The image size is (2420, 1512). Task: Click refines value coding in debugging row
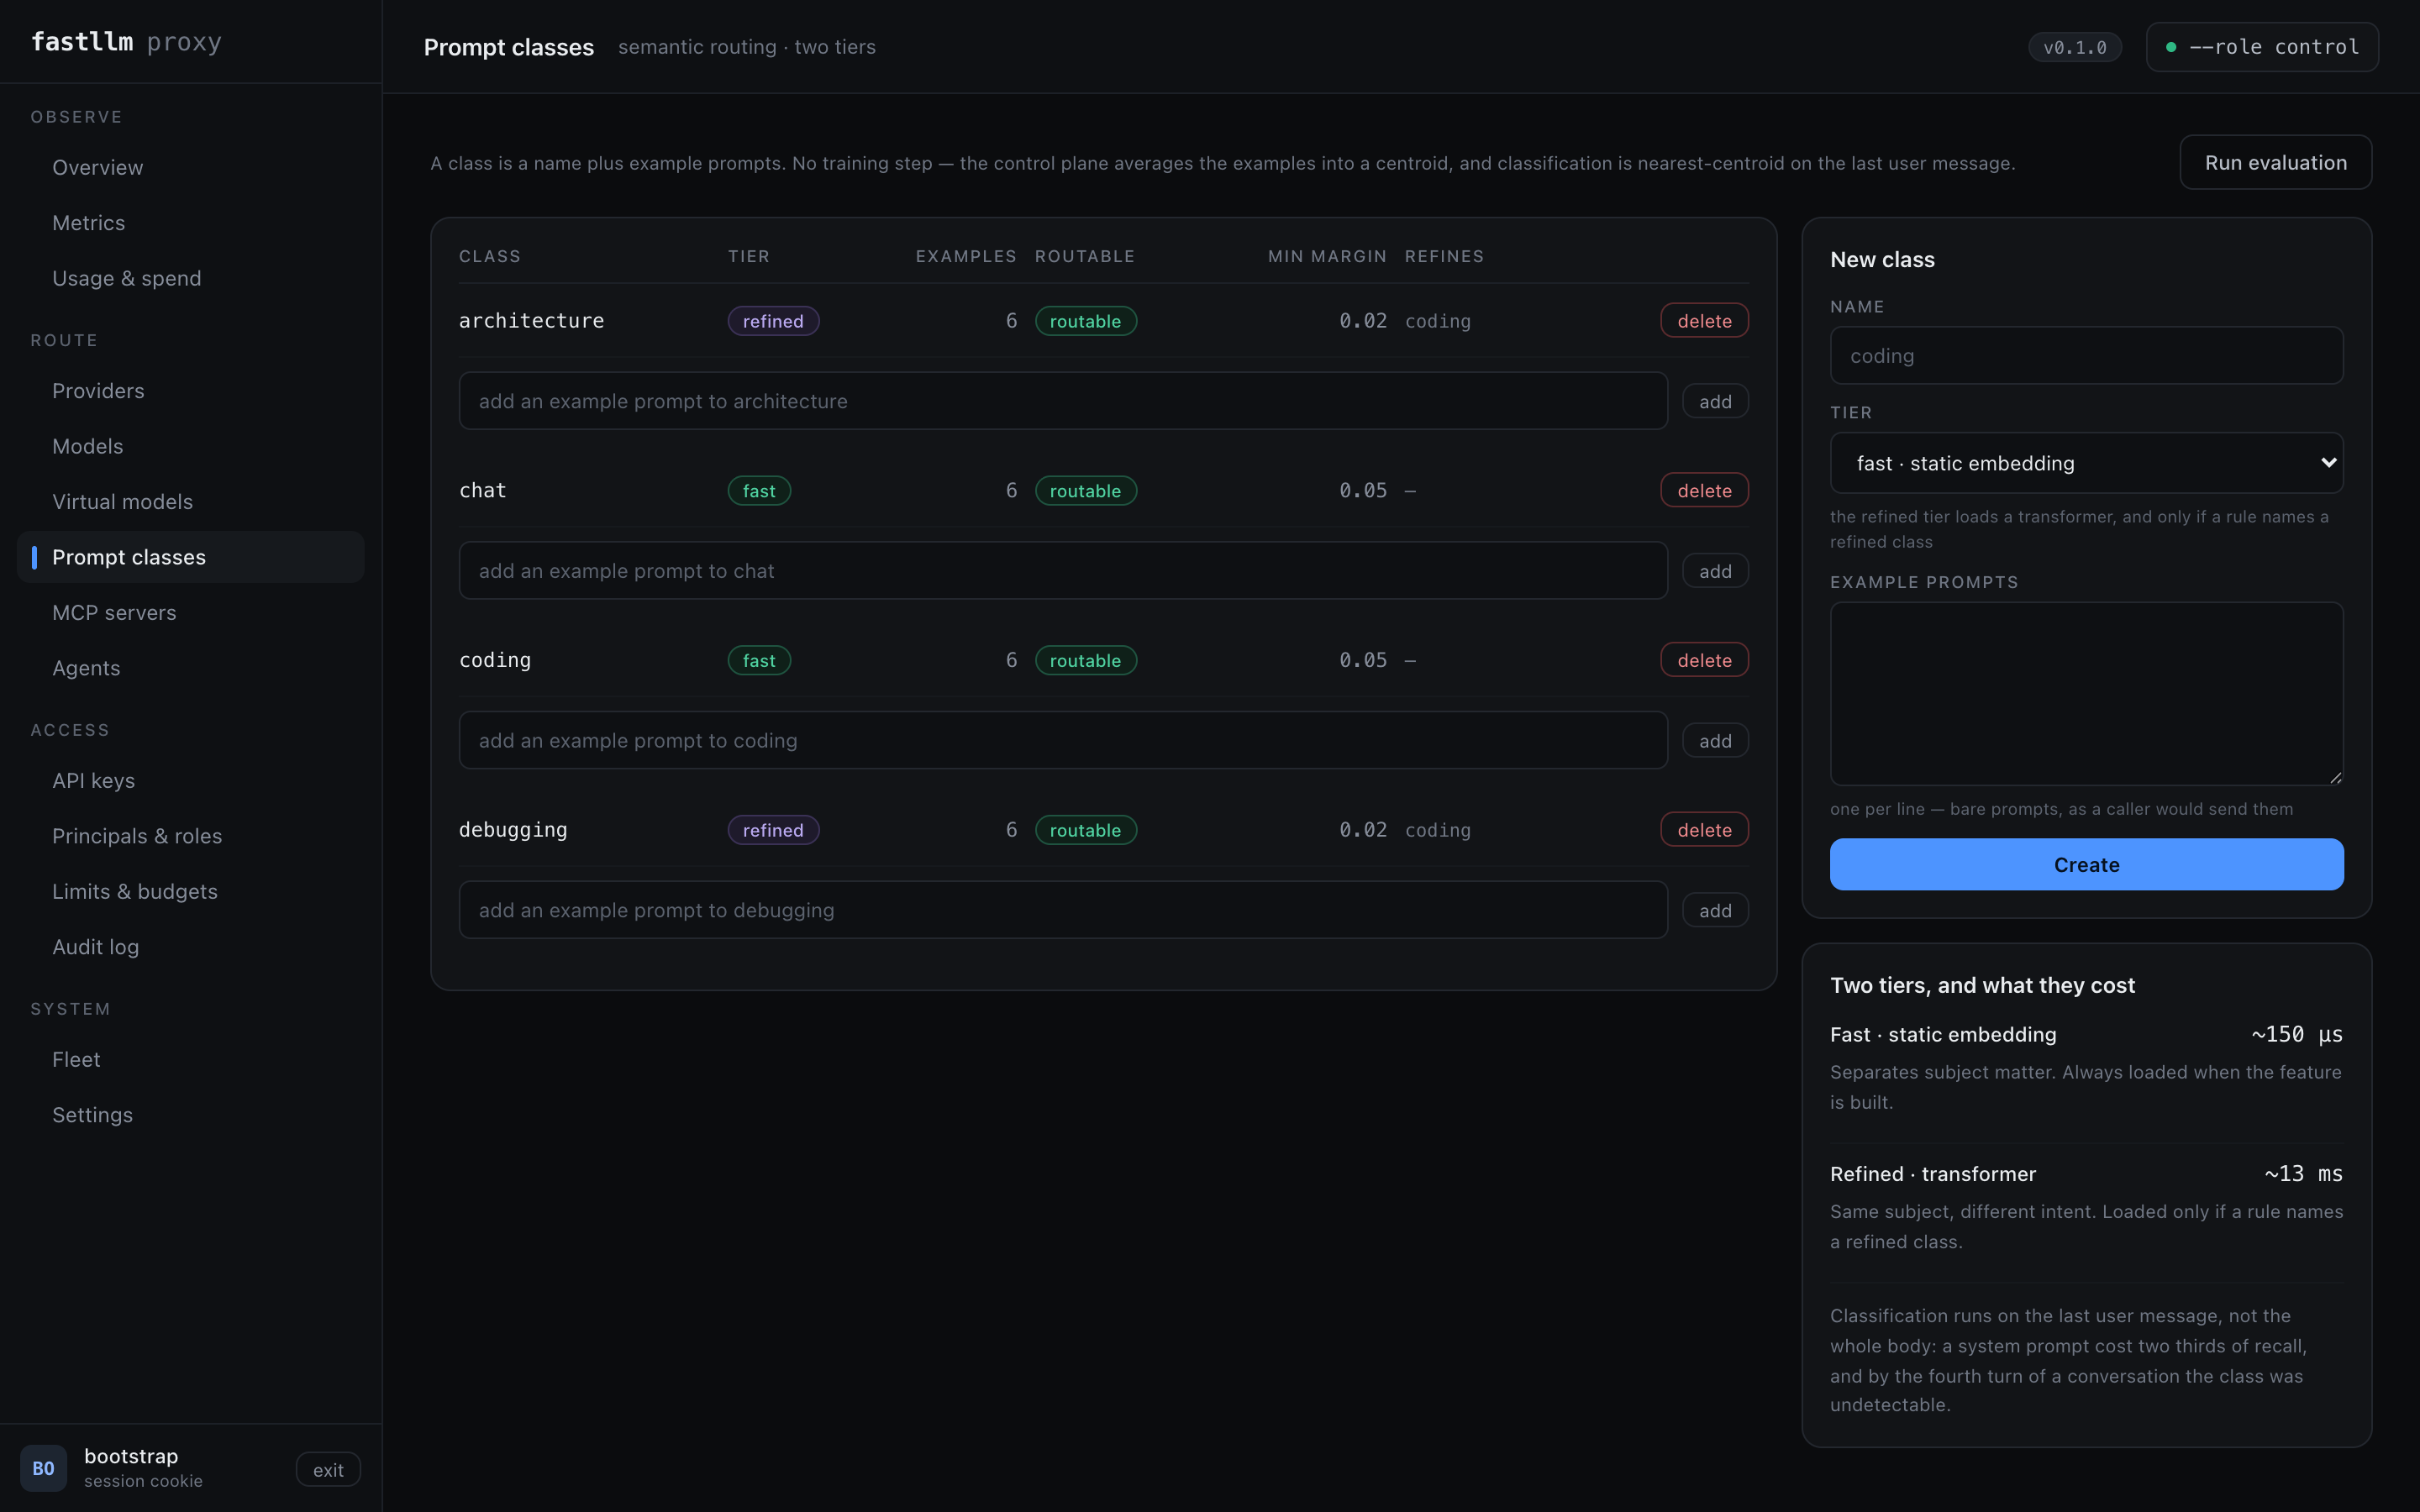coord(1438,830)
